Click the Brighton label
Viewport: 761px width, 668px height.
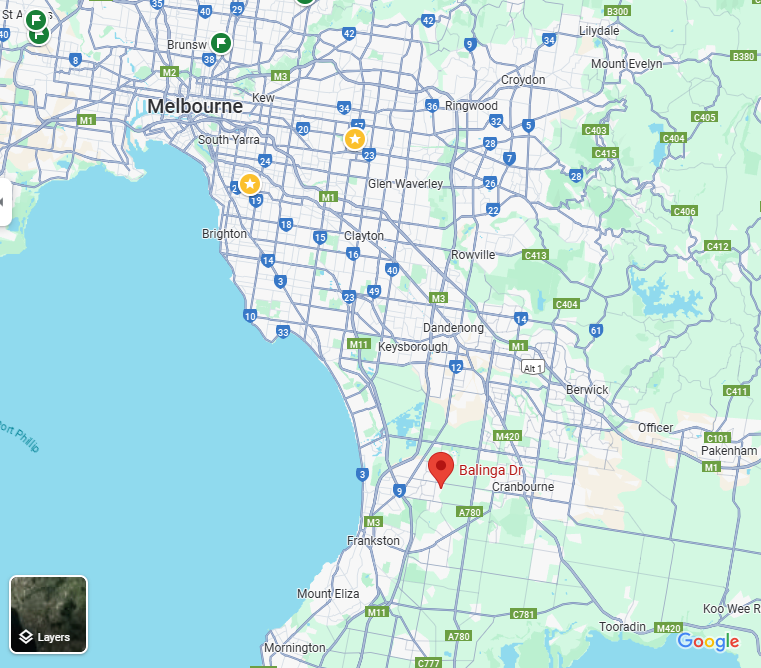[224, 234]
